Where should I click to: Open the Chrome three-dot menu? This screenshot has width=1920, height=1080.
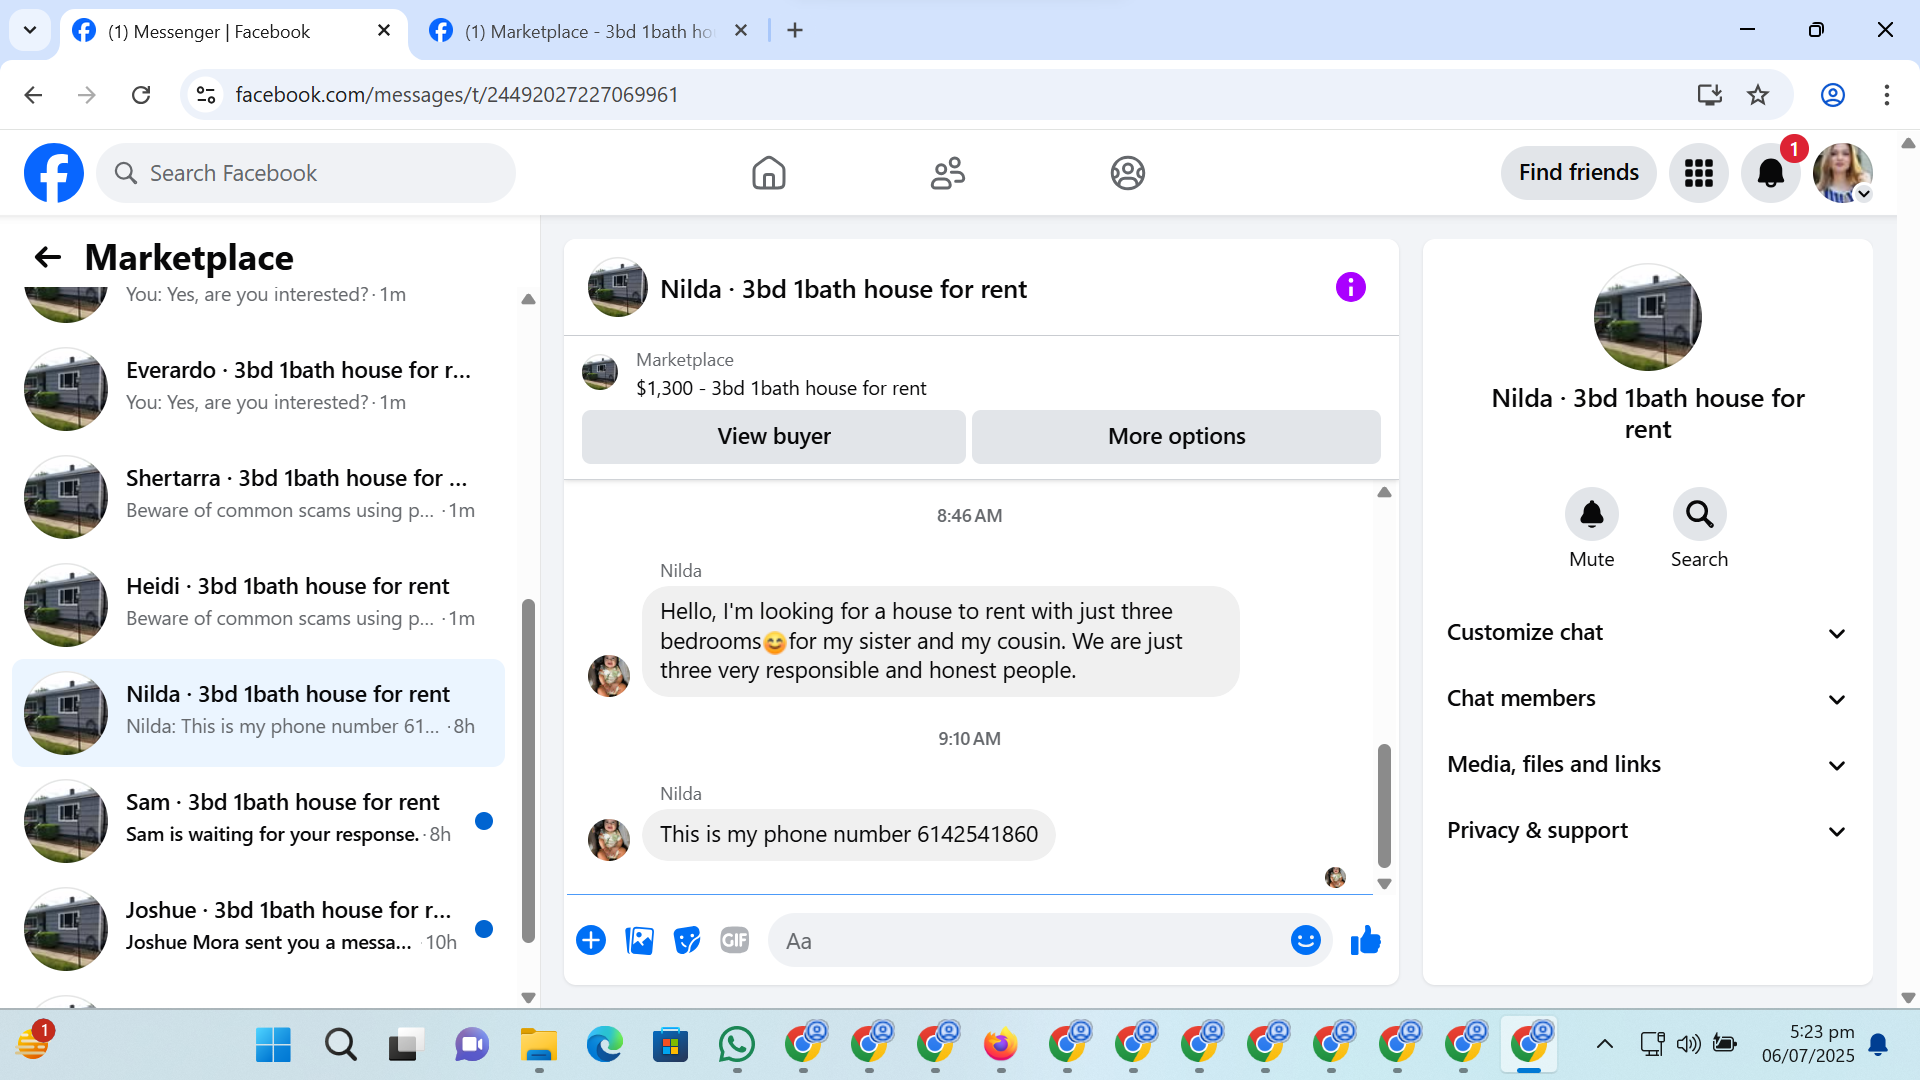click(1887, 95)
